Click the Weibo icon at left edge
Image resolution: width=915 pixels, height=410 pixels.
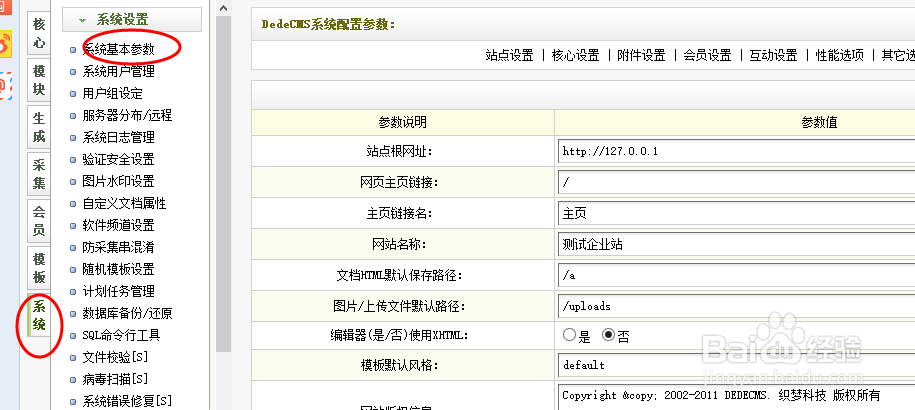pyautogui.click(x=5, y=44)
